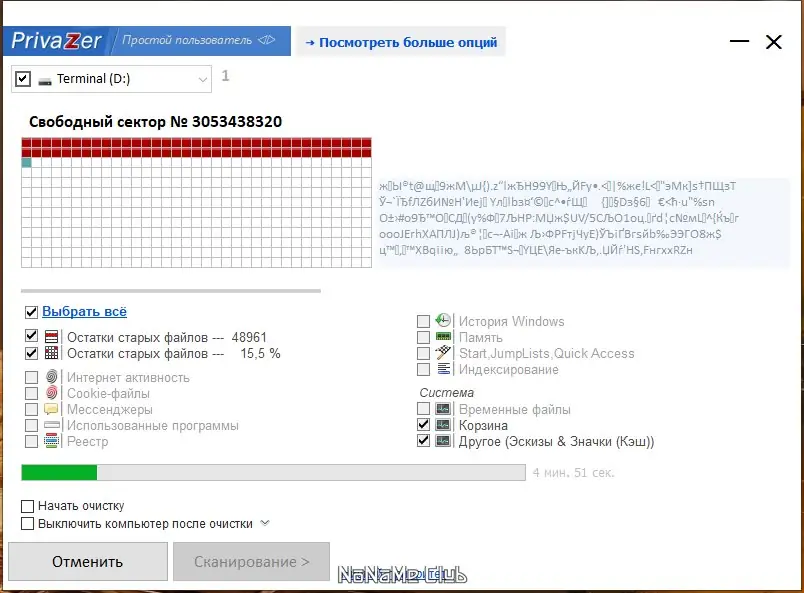Uncheck the Terminal (D:) drive checkbox
This screenshot has width=804, height=593.
[x=23, y=79]
